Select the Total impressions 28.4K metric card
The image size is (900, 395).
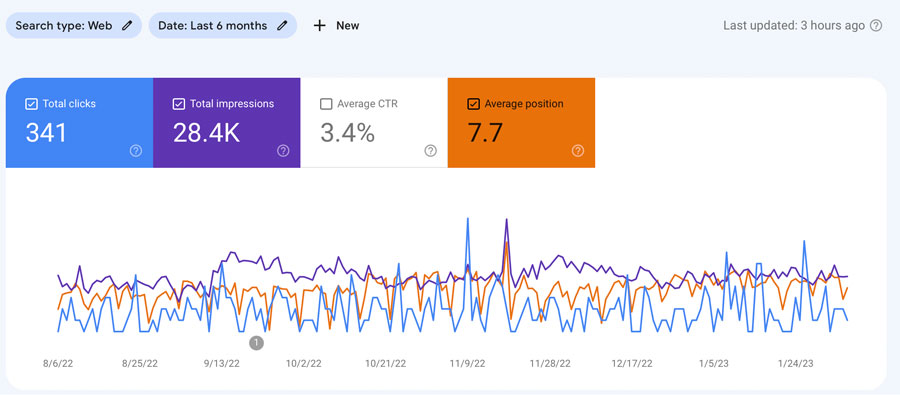click(x=227, y=123)
